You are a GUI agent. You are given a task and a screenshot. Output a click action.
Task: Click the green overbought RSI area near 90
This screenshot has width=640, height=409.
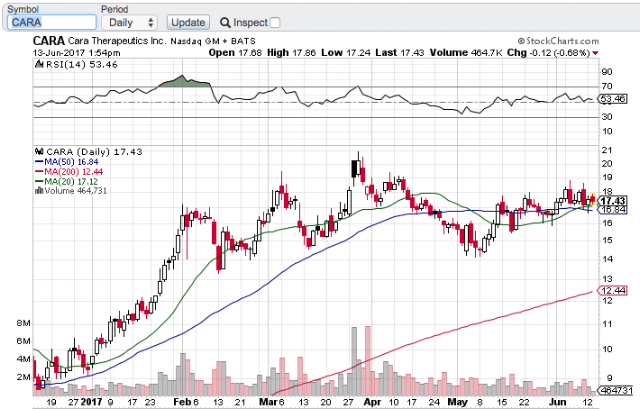click(x=184, y=81)
